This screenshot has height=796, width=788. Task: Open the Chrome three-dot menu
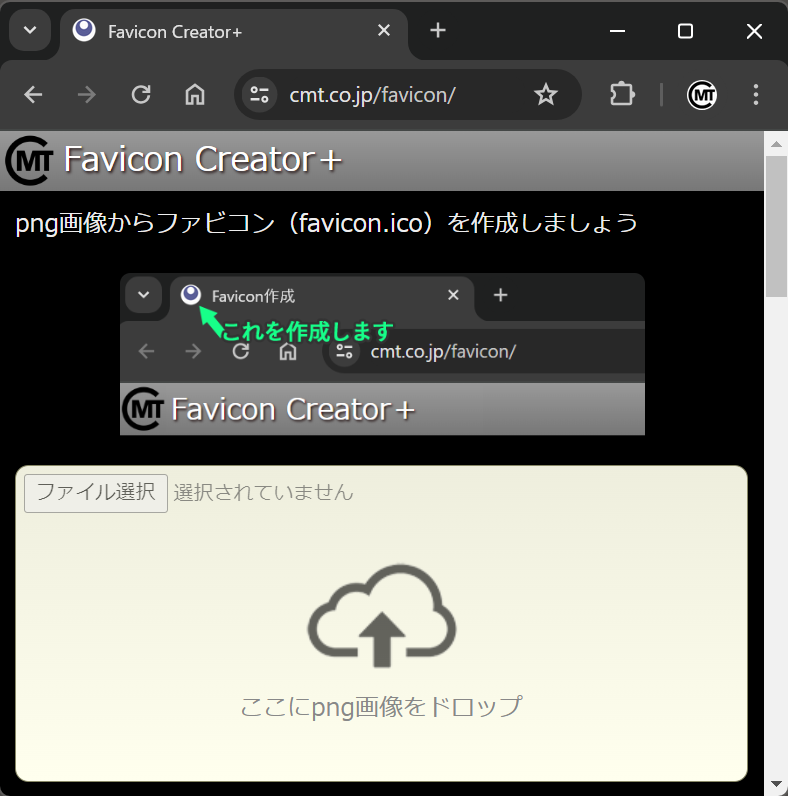tap(756, 95)
